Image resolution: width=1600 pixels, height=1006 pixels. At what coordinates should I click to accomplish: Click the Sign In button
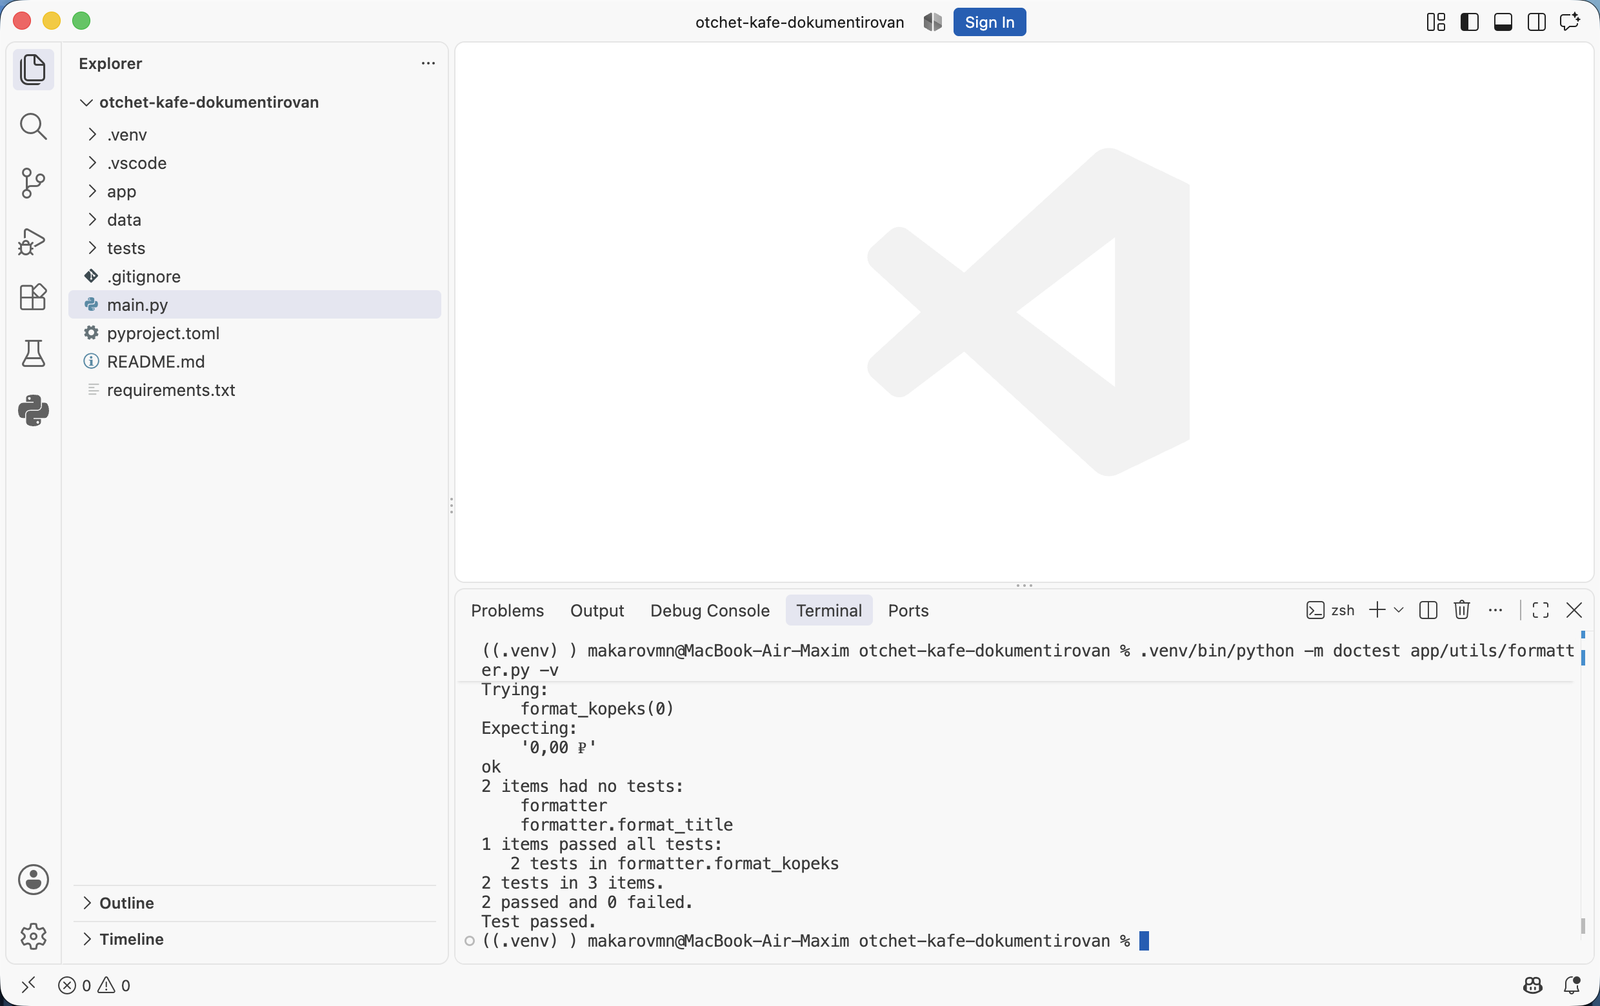point(990,22)
